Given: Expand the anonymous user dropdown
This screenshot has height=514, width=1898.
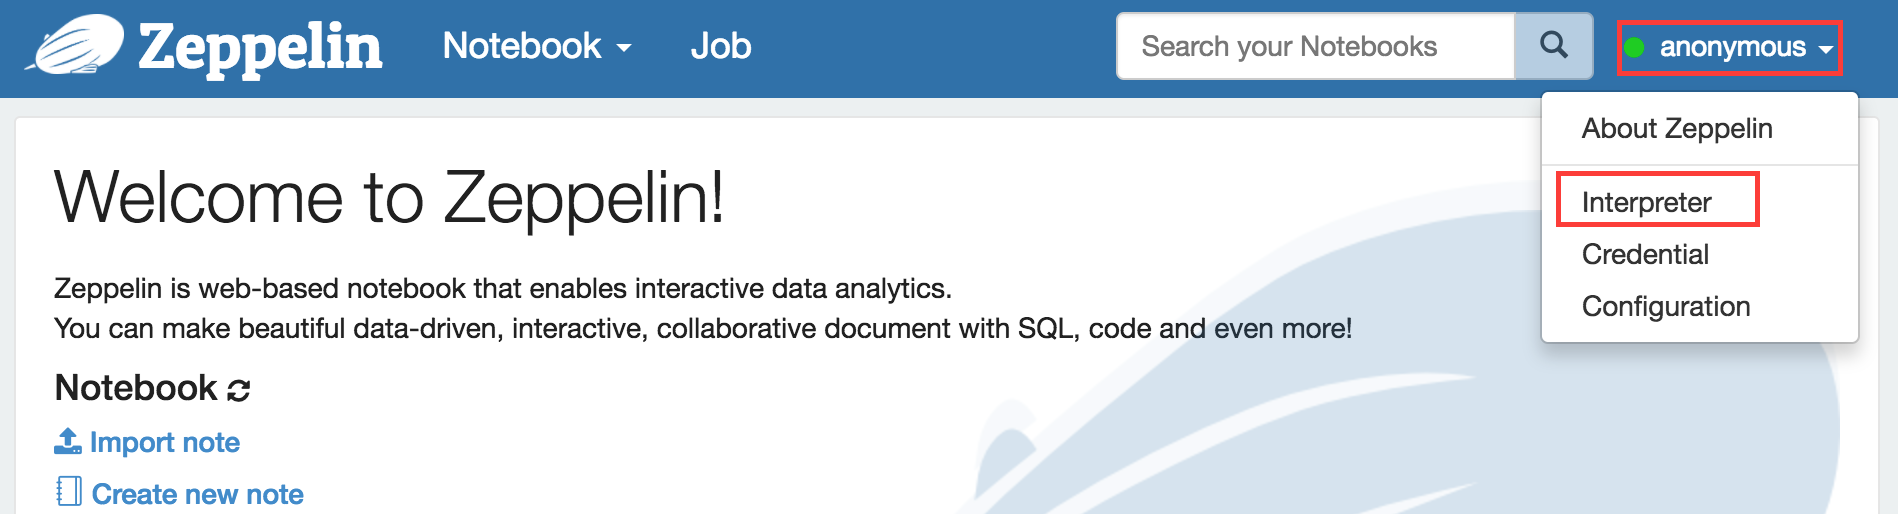Looking at the screenshot, I should [1730, 47].
